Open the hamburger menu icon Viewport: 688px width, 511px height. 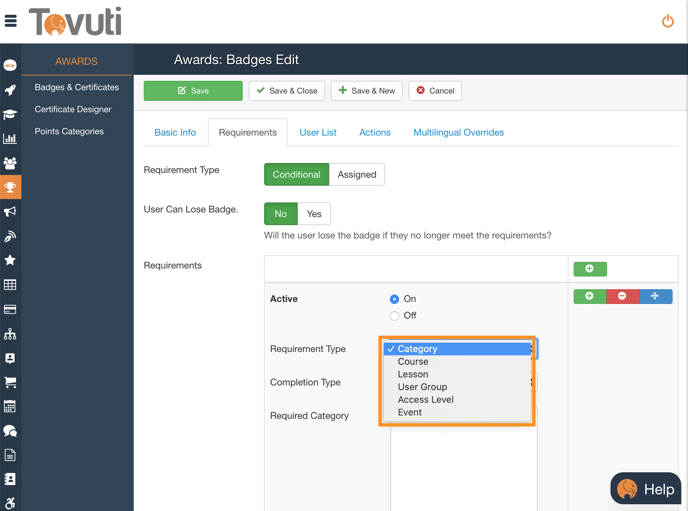click(11, 21)
